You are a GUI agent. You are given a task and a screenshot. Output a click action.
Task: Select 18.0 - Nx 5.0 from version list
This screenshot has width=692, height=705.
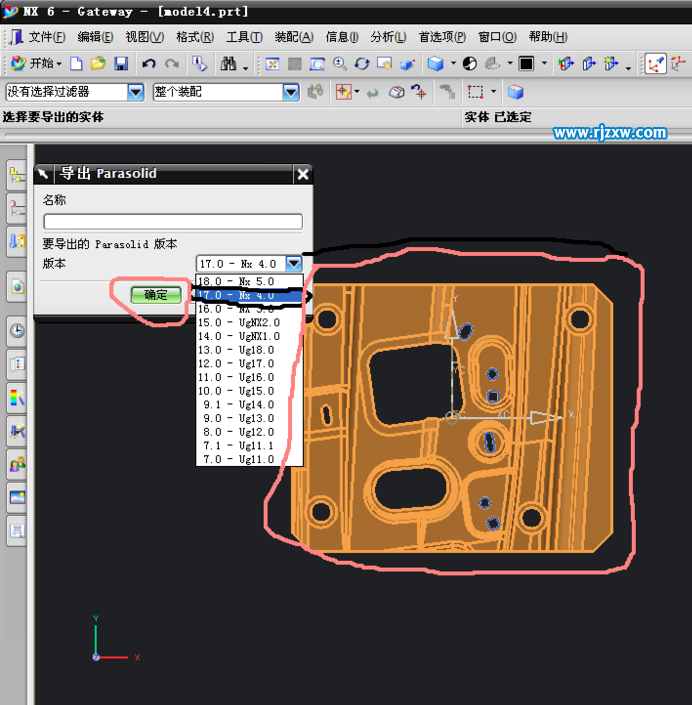coord(237,282)
